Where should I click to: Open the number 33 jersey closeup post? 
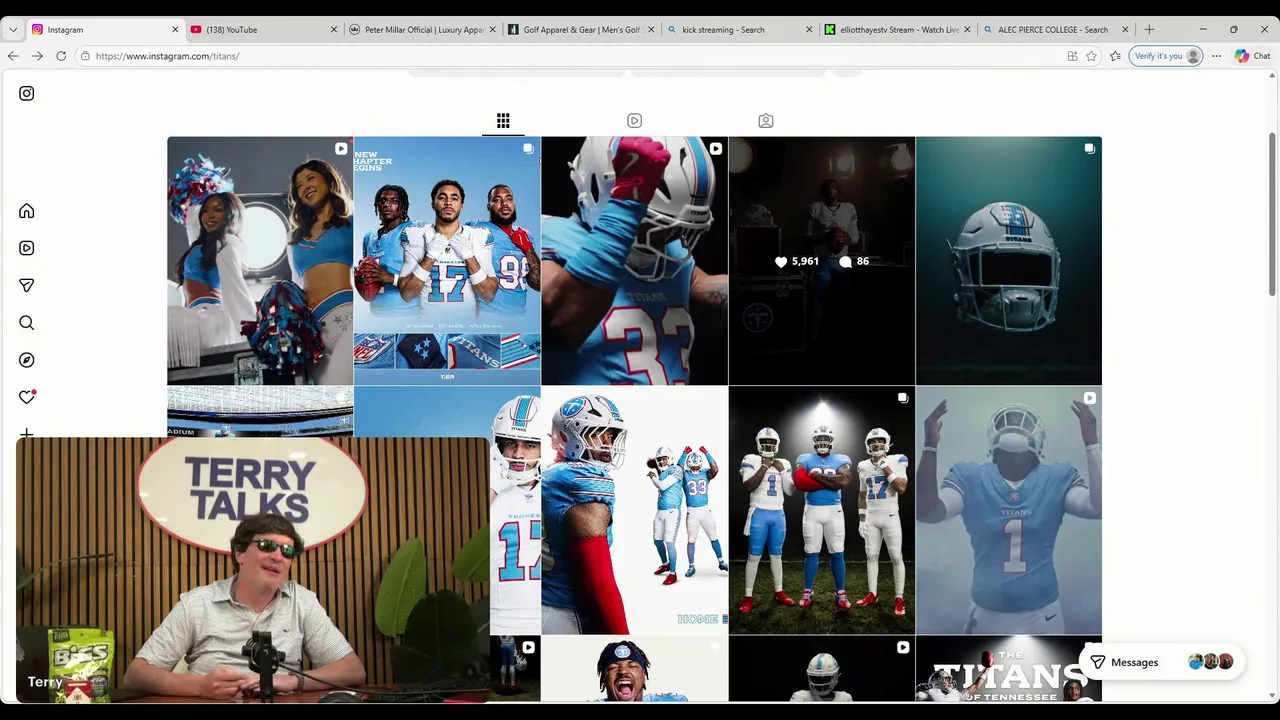click(x=634, y=261)
